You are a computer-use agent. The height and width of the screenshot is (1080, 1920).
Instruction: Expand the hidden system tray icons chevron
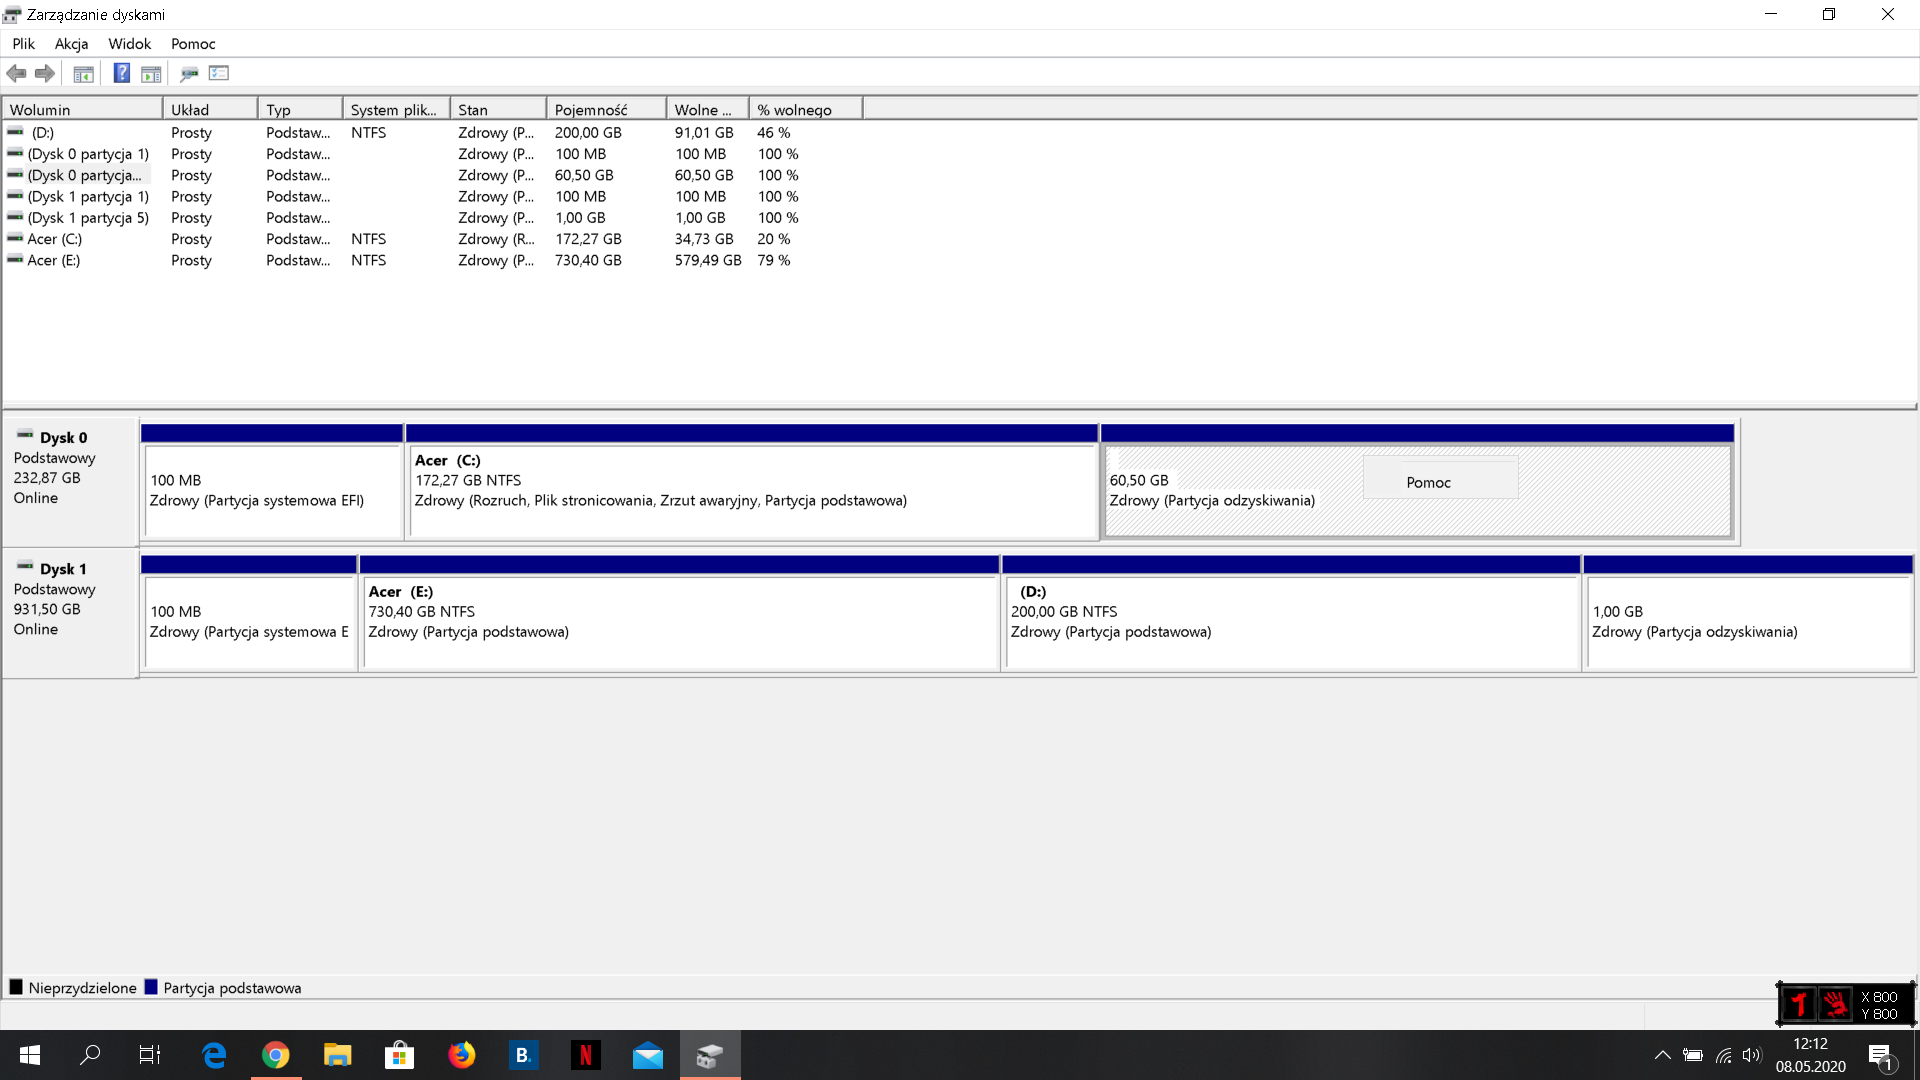1662,1055
